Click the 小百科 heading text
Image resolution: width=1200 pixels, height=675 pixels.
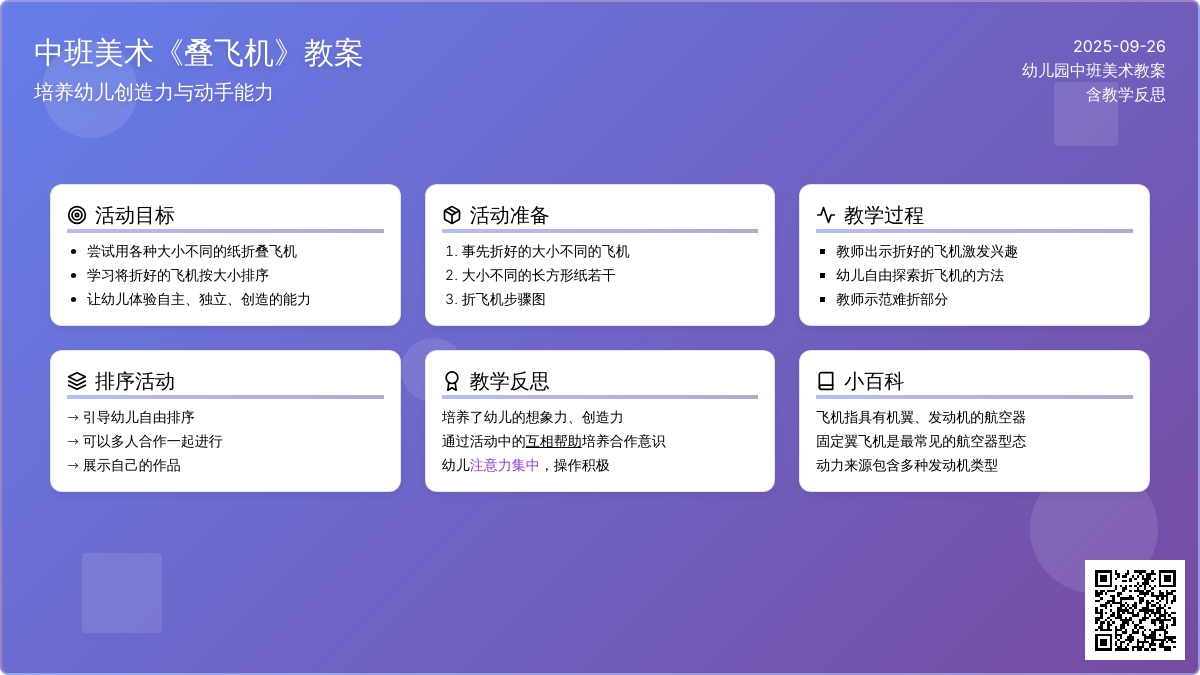click(x=874, y=381)
